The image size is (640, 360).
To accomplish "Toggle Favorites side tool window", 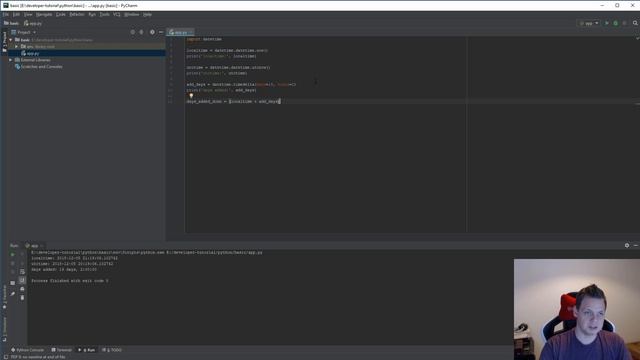I will coord(4,296).
